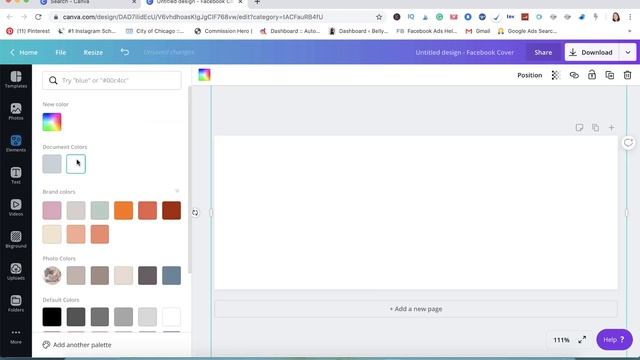Click the toolbar rainbow color icon
The width and height of the screenshot is (640, 360).
204,75
